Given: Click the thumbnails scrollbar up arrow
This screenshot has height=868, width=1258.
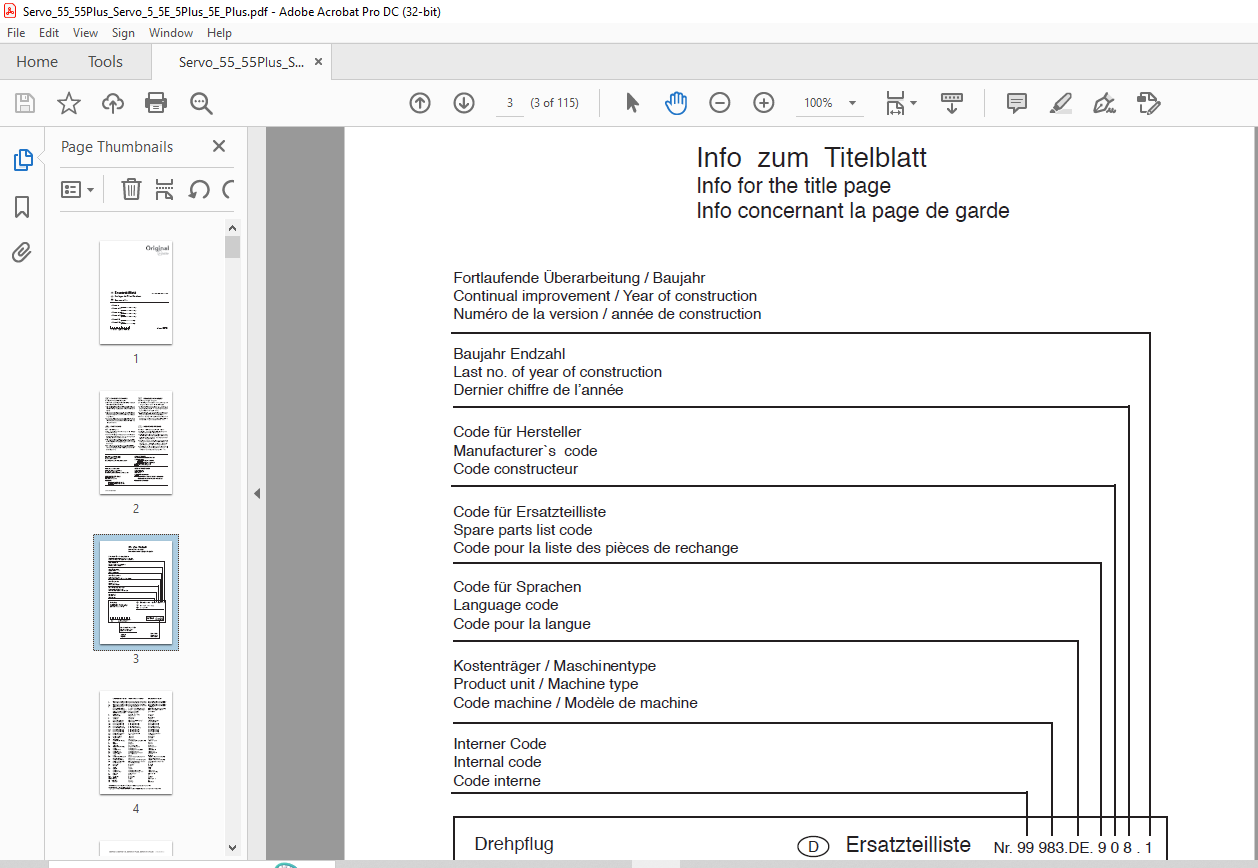Looking at the screenshot, I should pos(233,228).
